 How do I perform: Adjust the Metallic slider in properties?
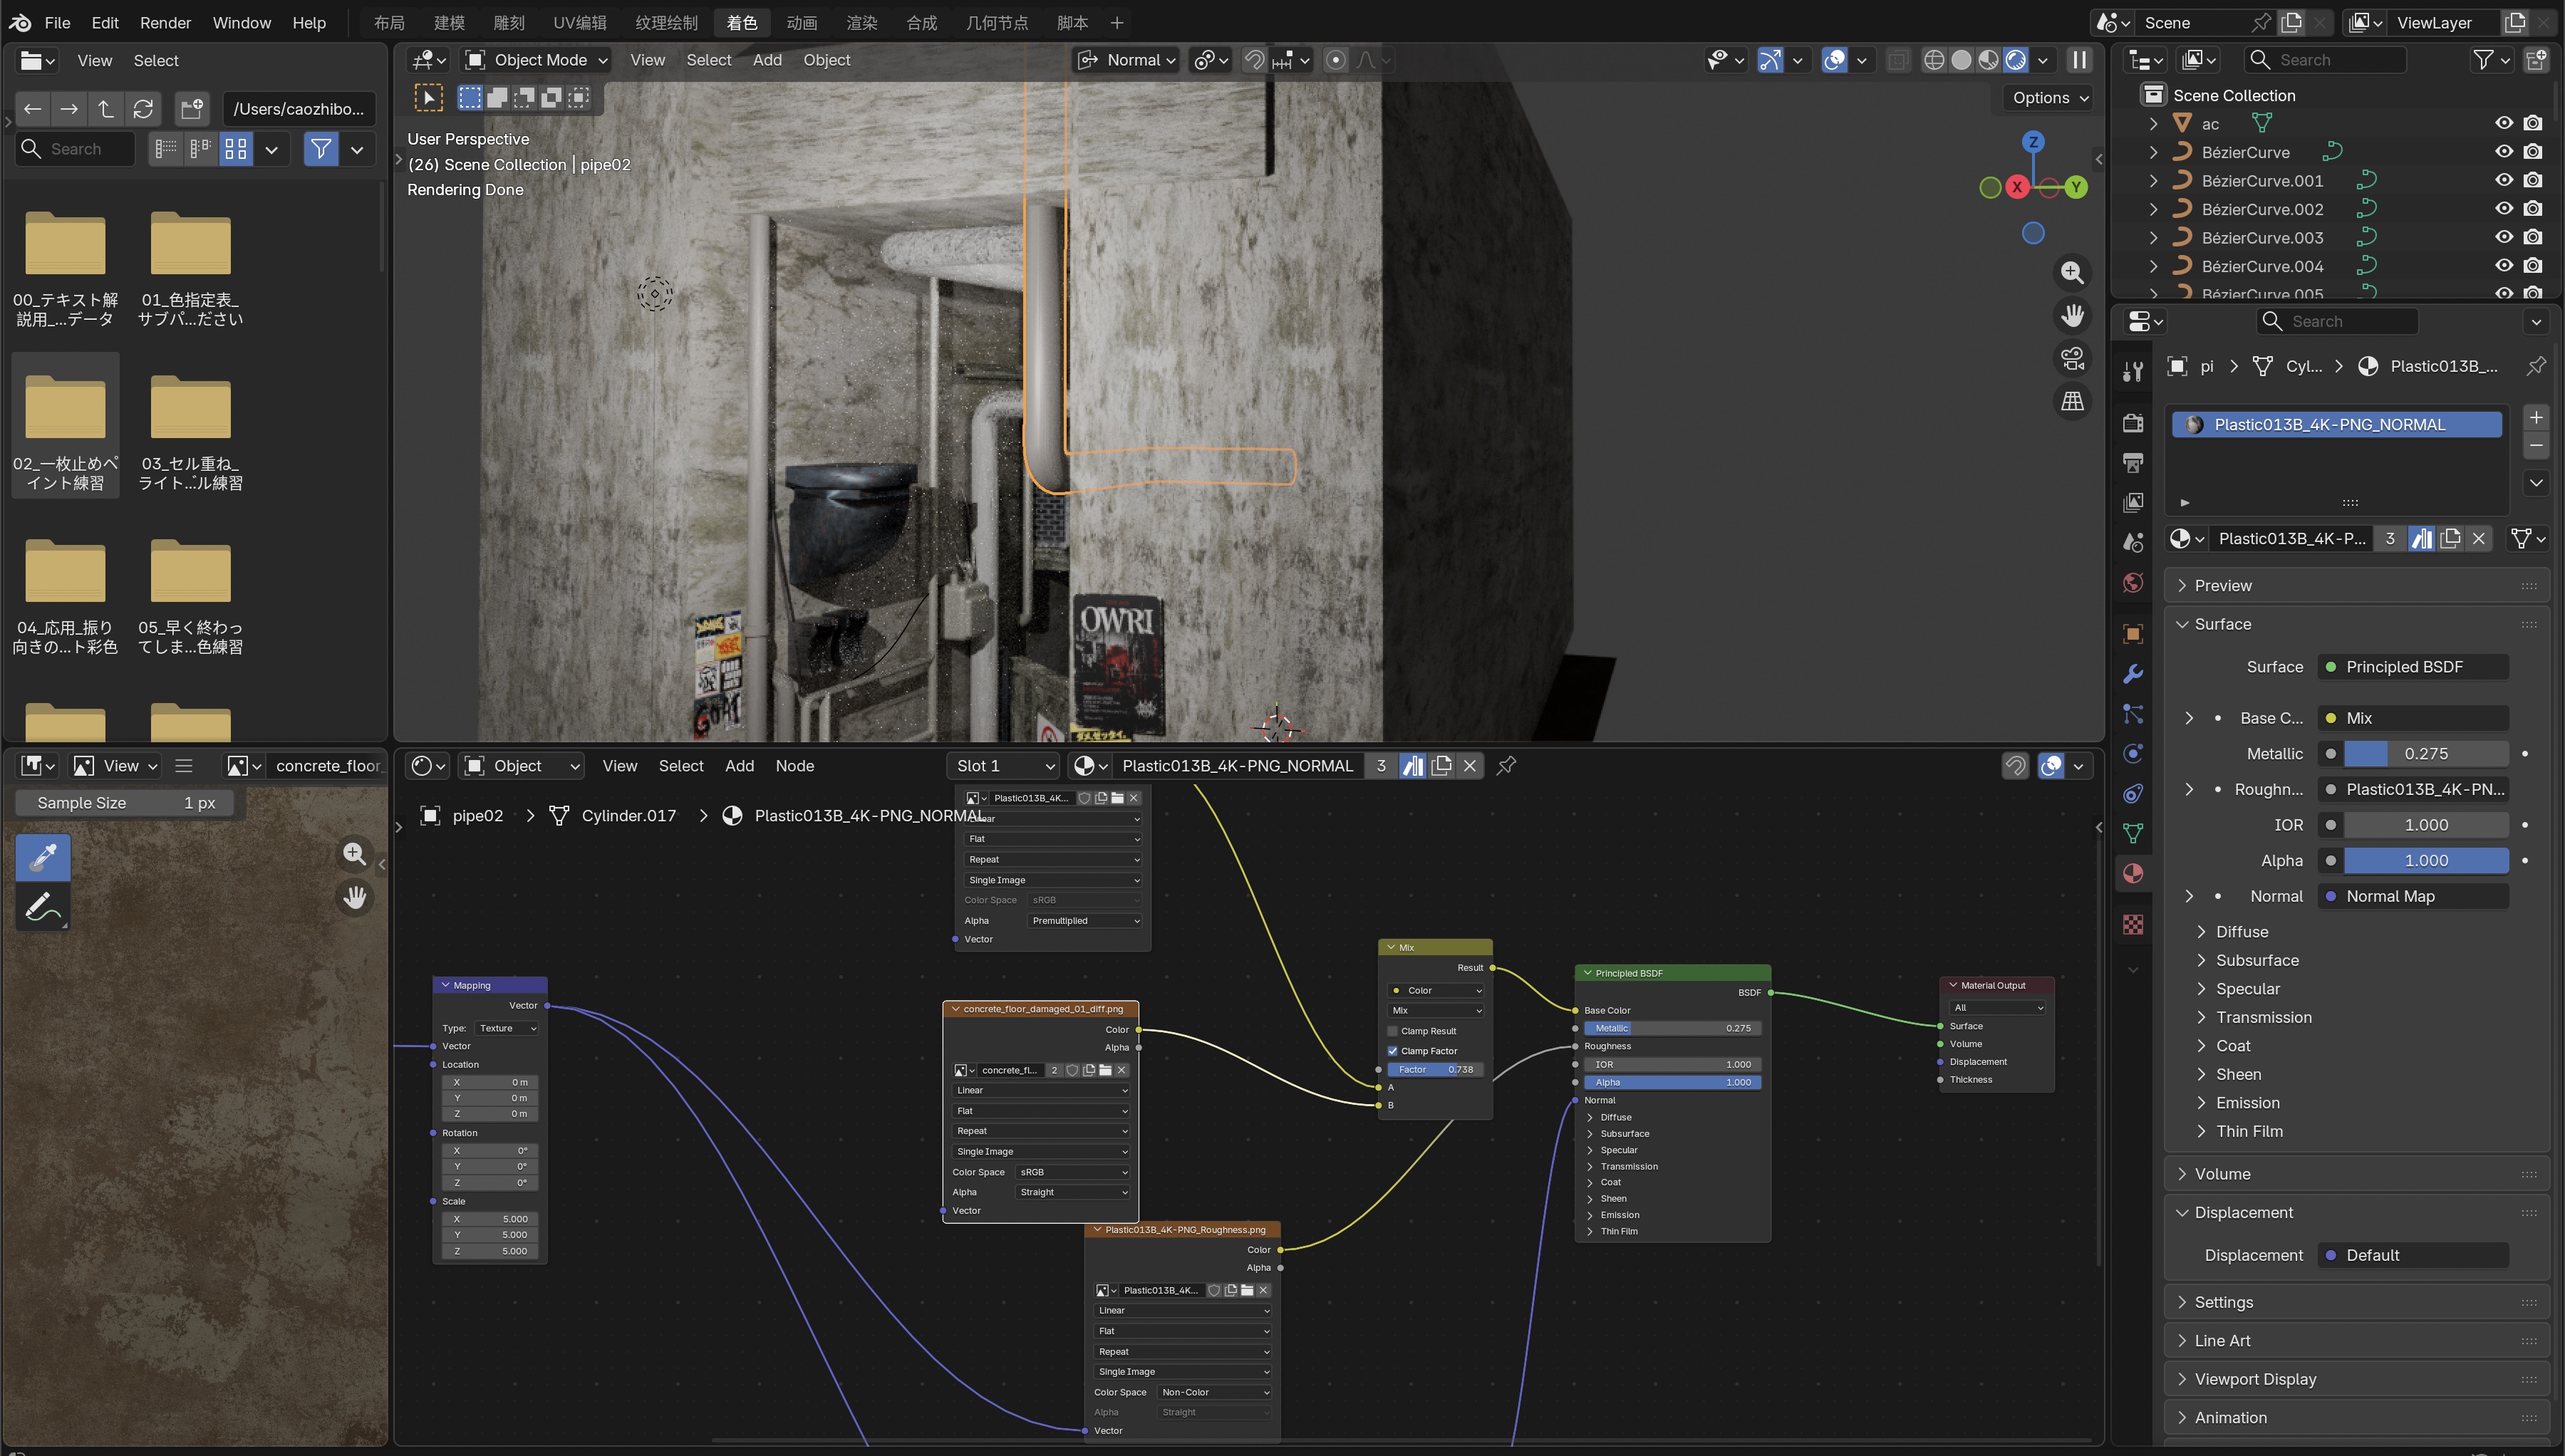[x=2426, y=753]
